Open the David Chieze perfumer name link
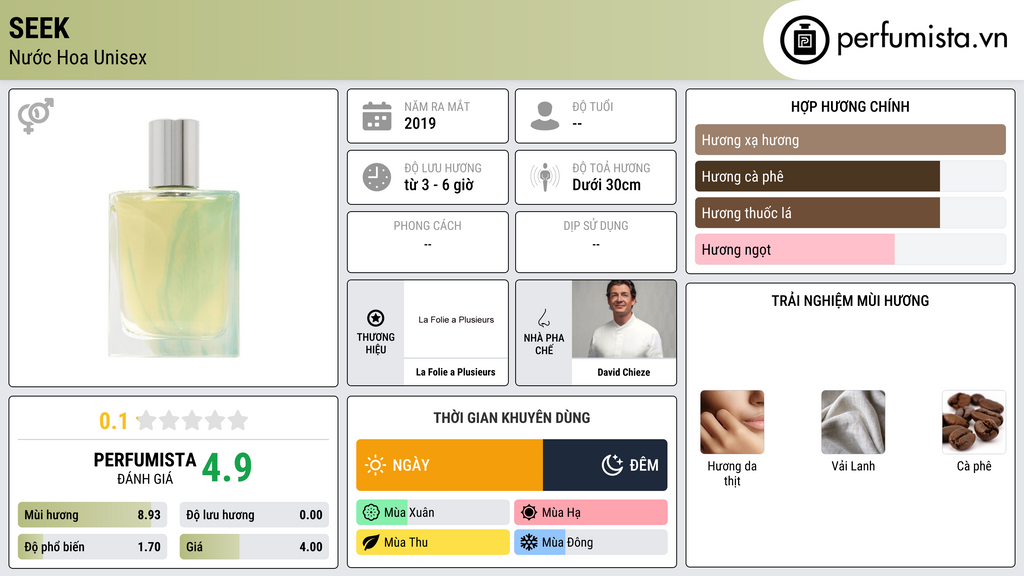 coord(624,372)
